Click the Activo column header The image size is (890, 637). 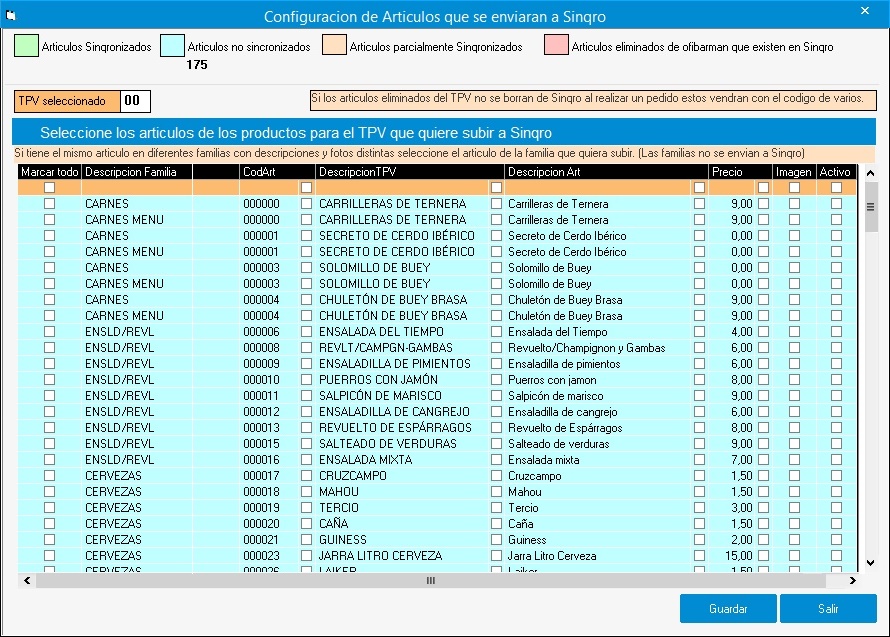point(836,172)
